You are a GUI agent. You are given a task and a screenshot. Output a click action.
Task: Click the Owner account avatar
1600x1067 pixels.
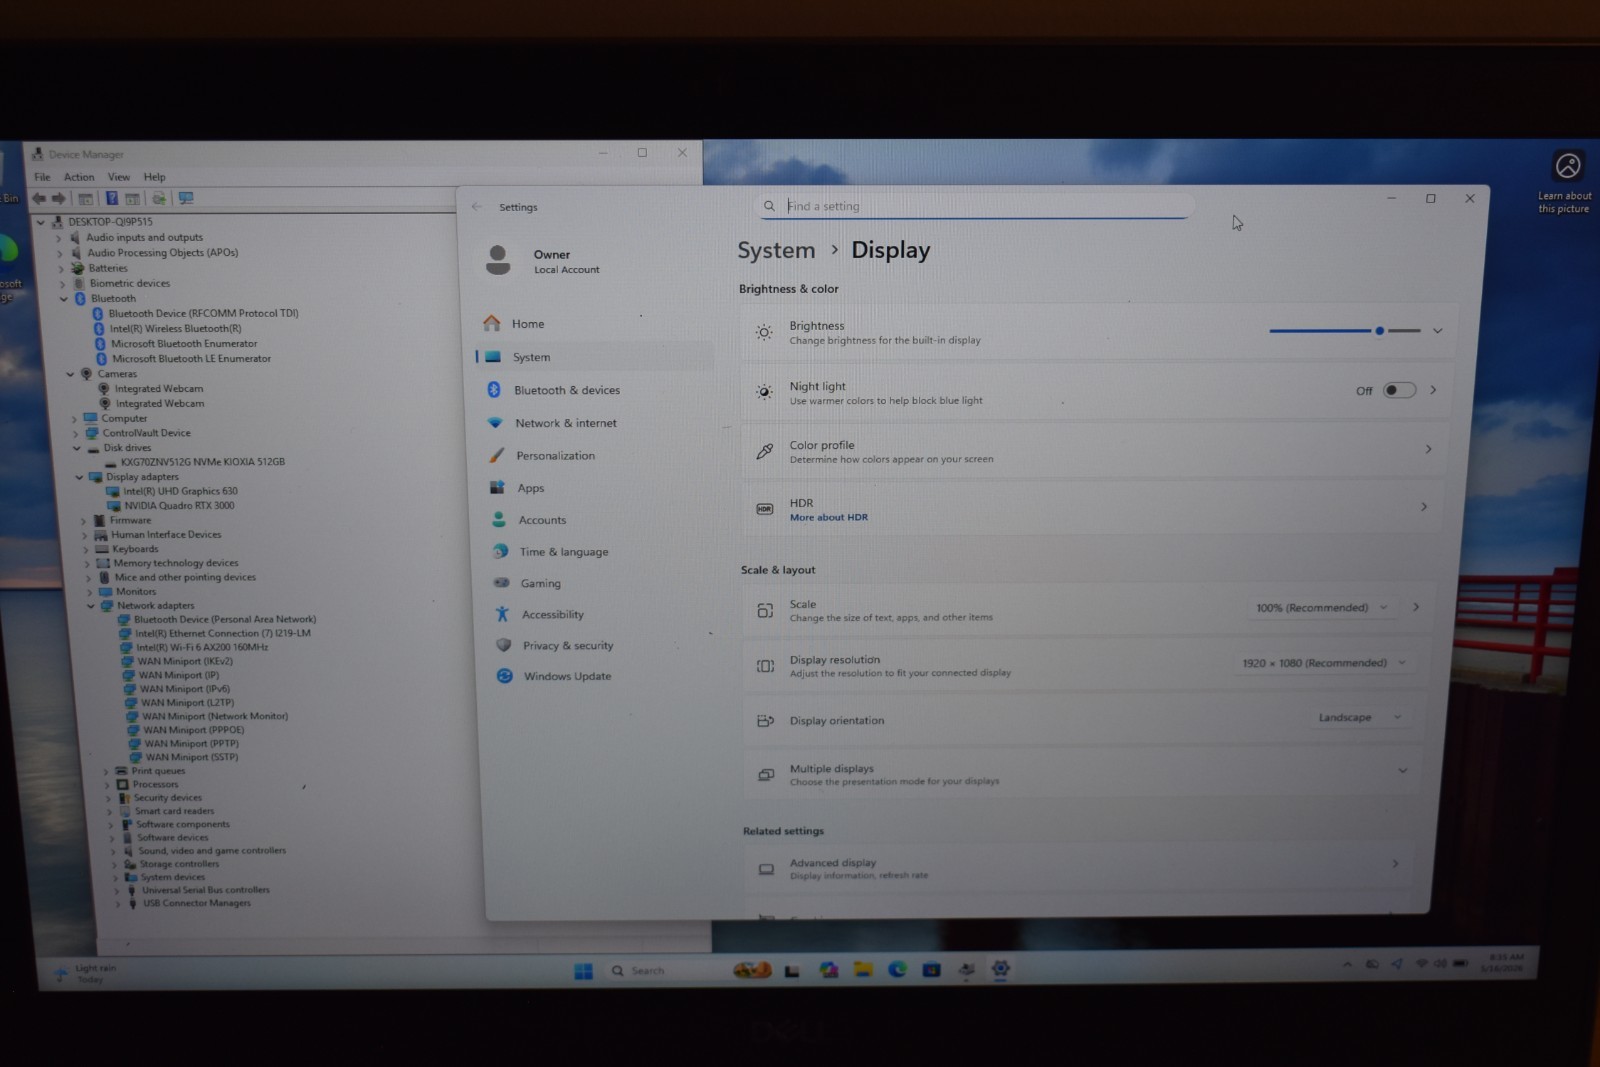498,260
